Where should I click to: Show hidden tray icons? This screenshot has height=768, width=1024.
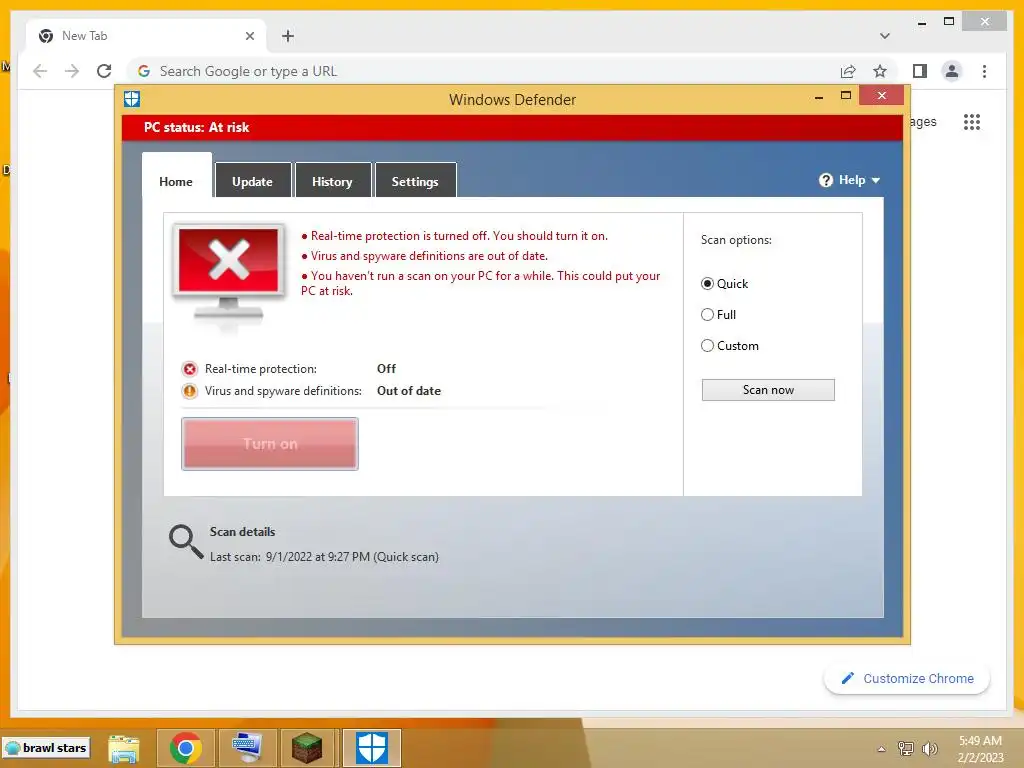[881, 749]
